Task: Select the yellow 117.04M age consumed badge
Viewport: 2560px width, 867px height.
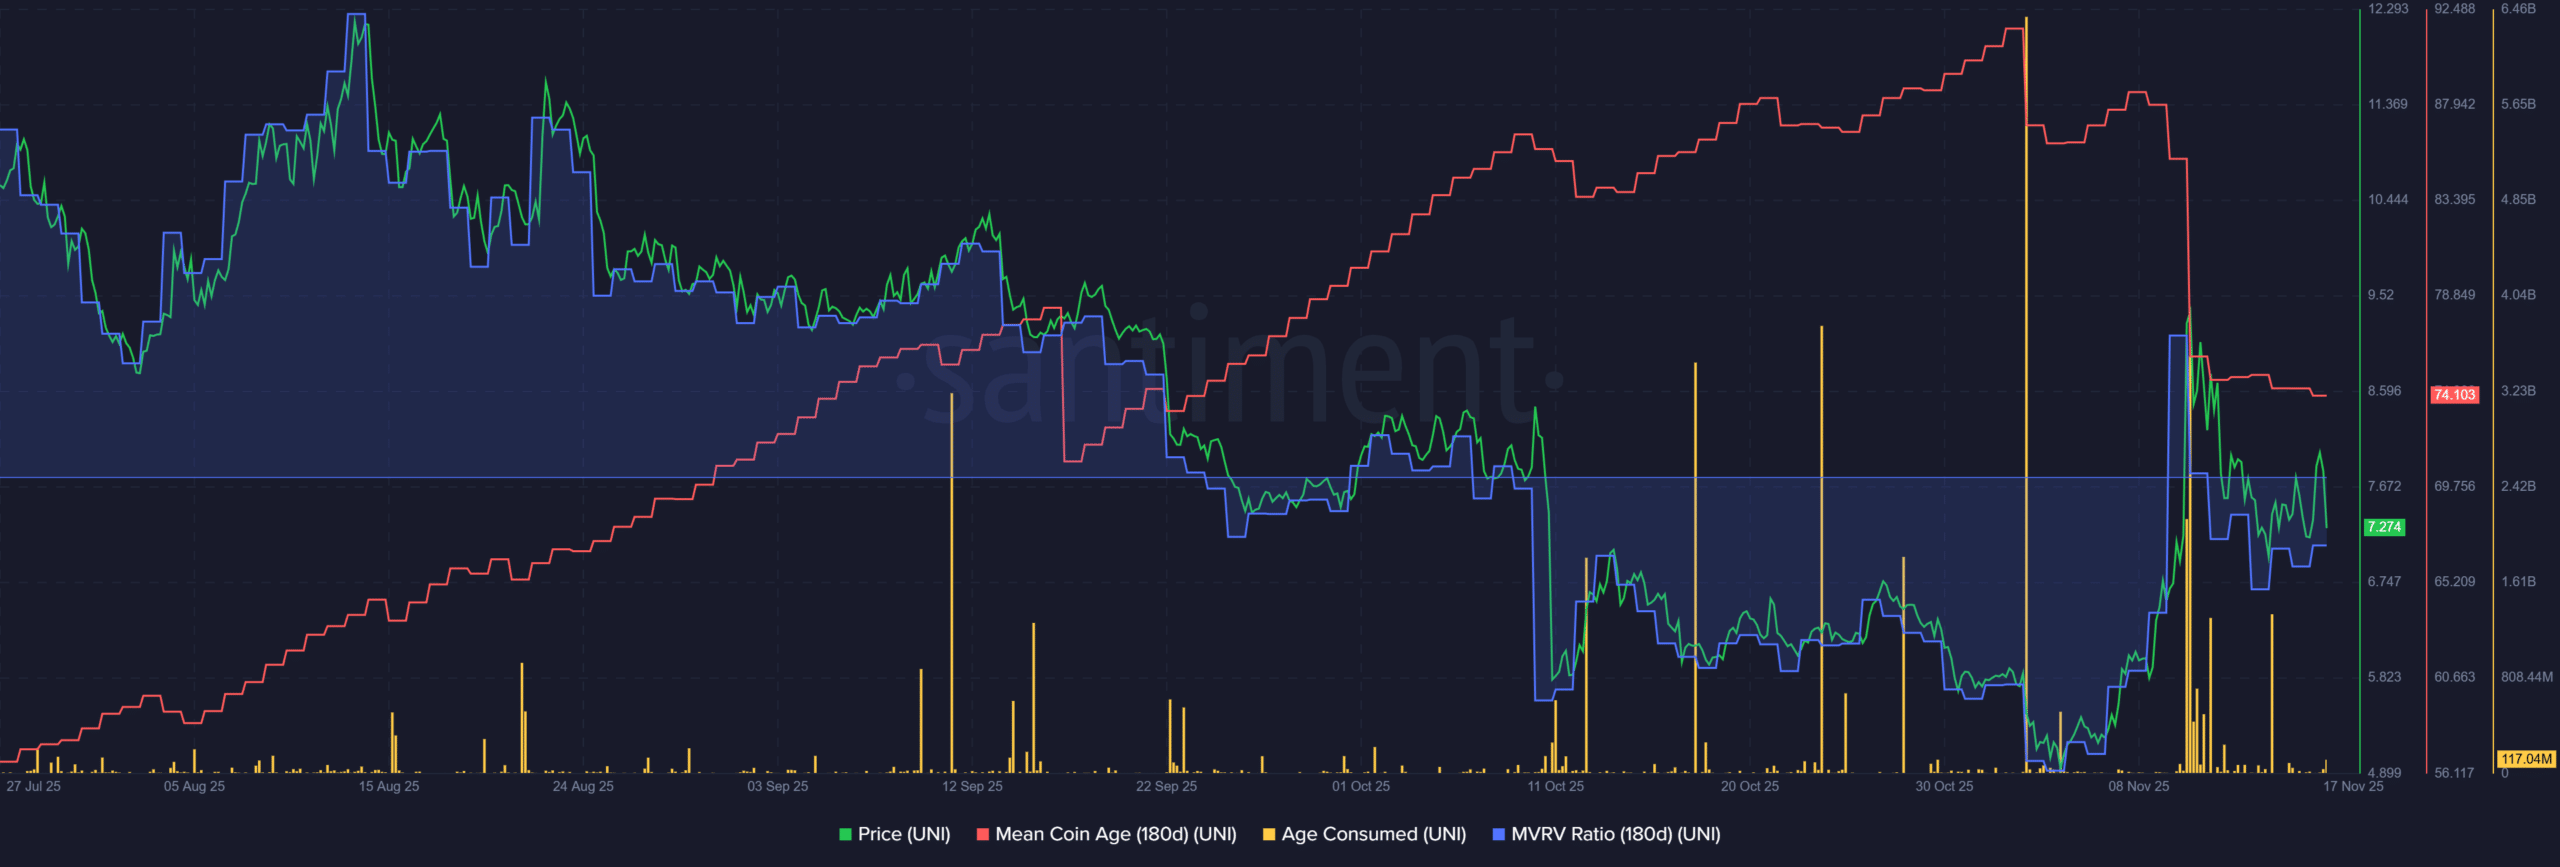Action: (2526, 759)
